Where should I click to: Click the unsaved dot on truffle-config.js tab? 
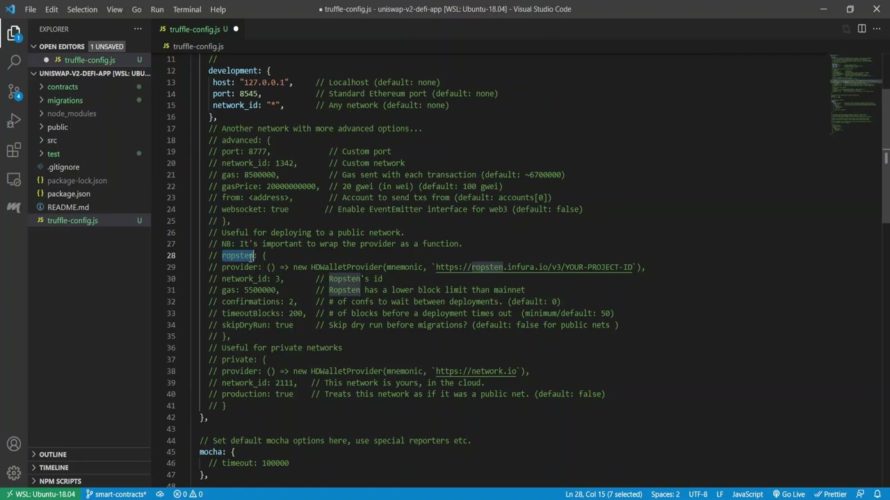tap(236, 29)
